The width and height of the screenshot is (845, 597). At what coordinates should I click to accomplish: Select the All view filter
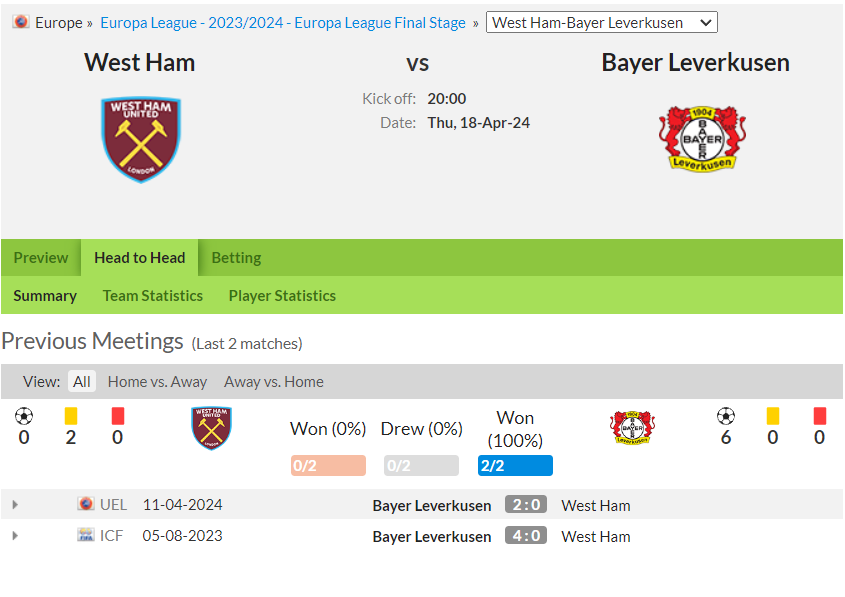(81, 381)
